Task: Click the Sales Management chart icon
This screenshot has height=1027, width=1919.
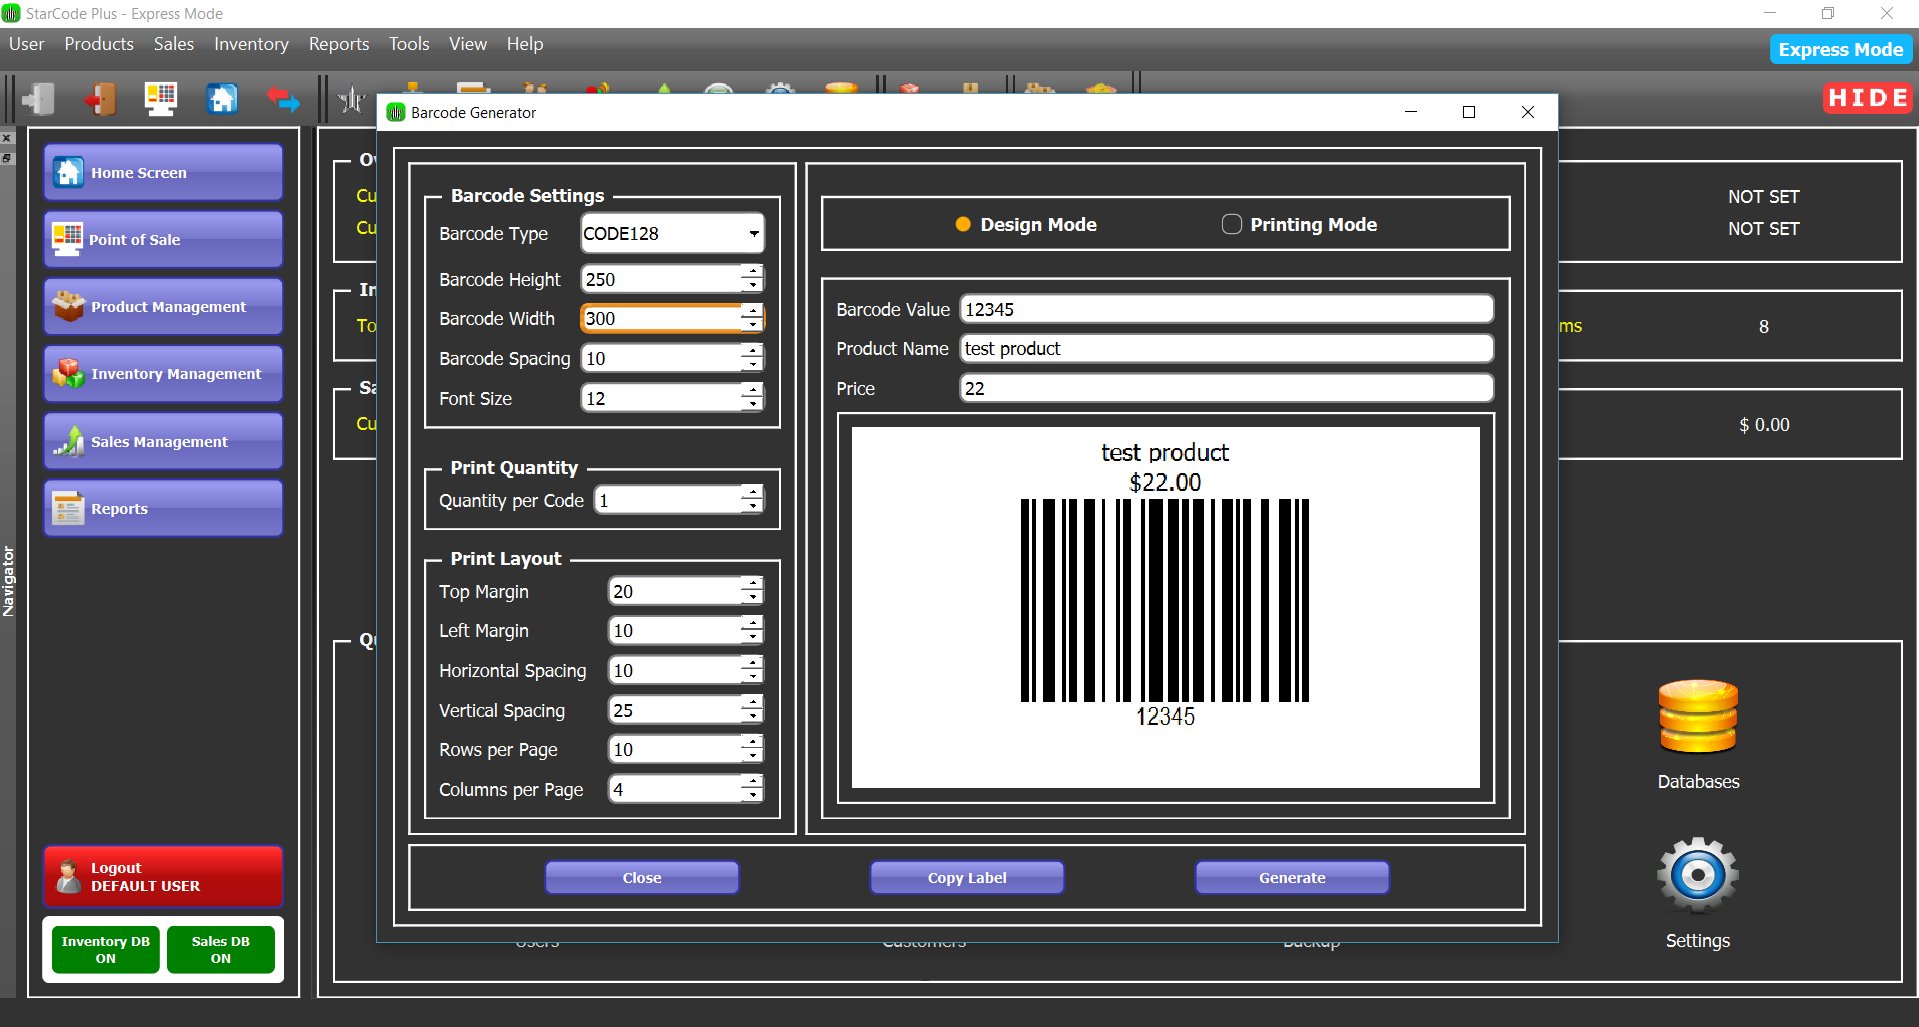Action: [x=66, y=440]
